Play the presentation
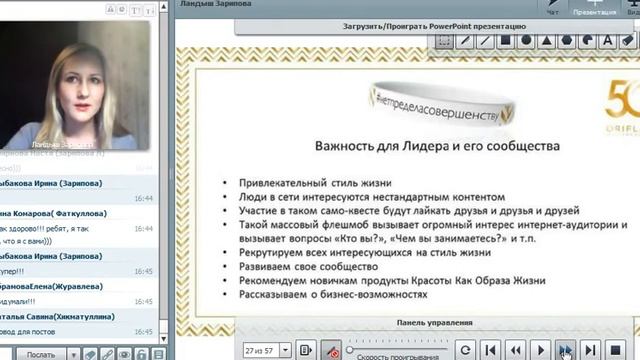640x360 pixels. pos(540,350)
